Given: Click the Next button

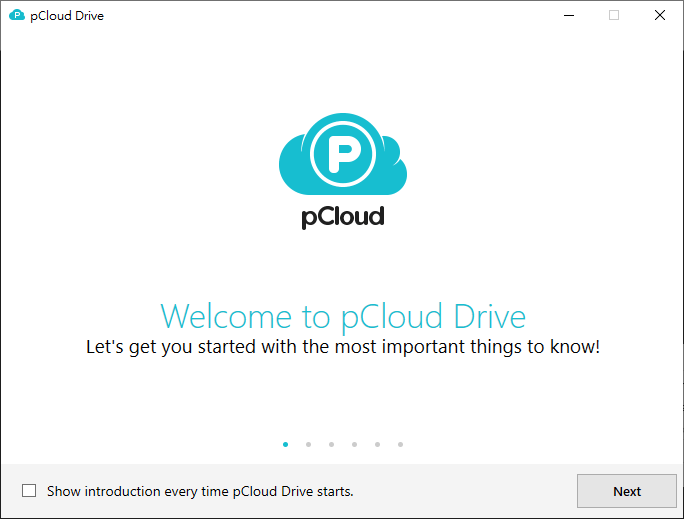Looking at the screenshot, I should tap(626, 491).
